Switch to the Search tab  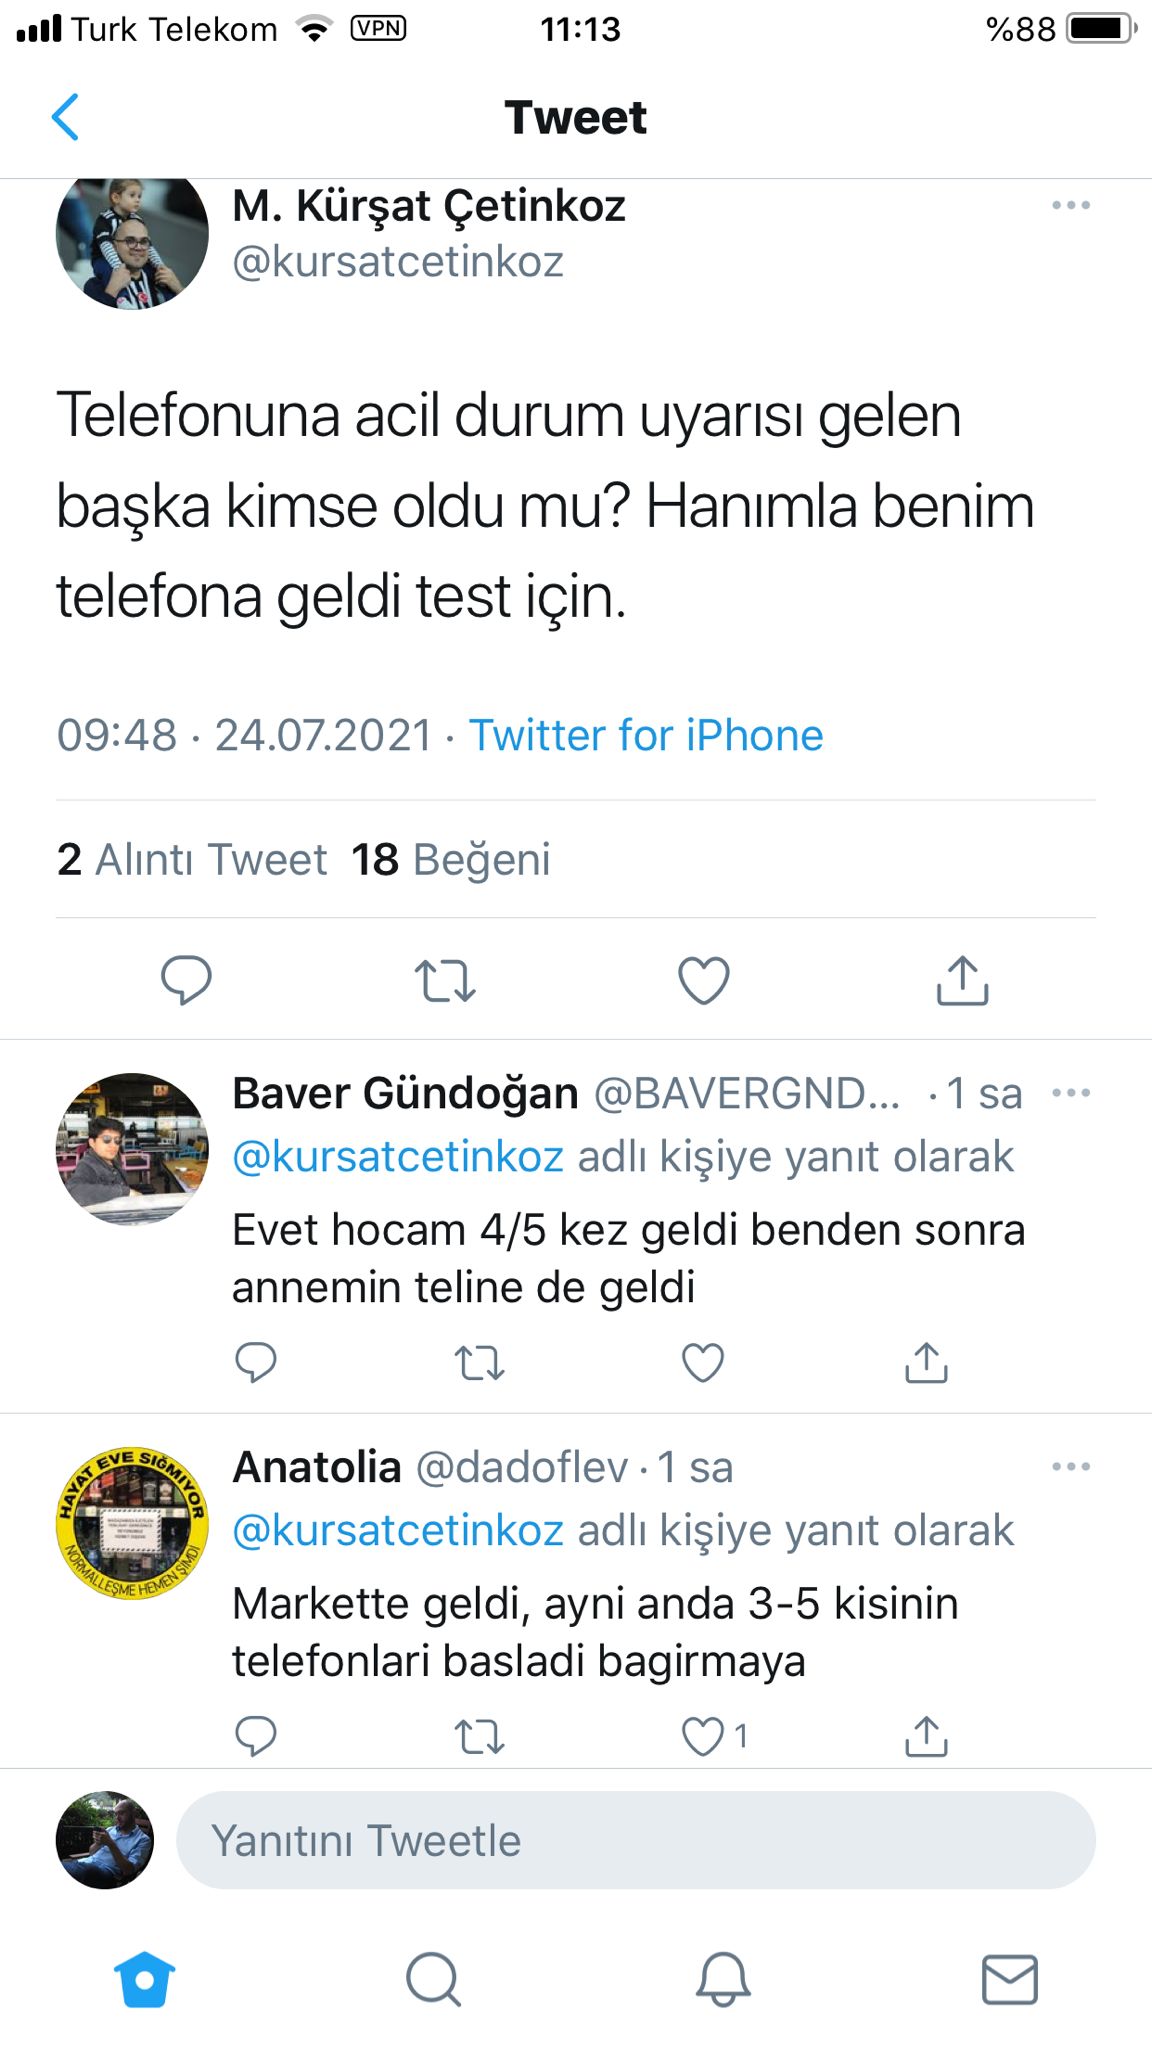pyautogui.click(x=433, y=1979)
